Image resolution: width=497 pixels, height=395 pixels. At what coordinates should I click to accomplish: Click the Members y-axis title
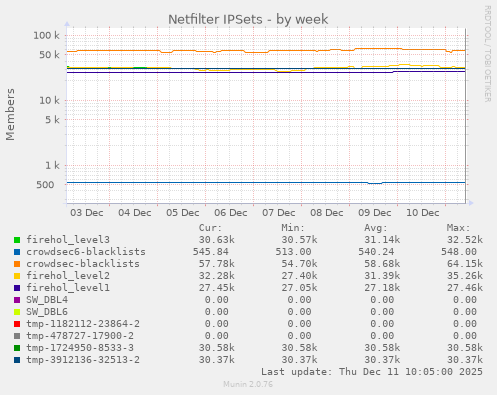(x=10, y=114)
